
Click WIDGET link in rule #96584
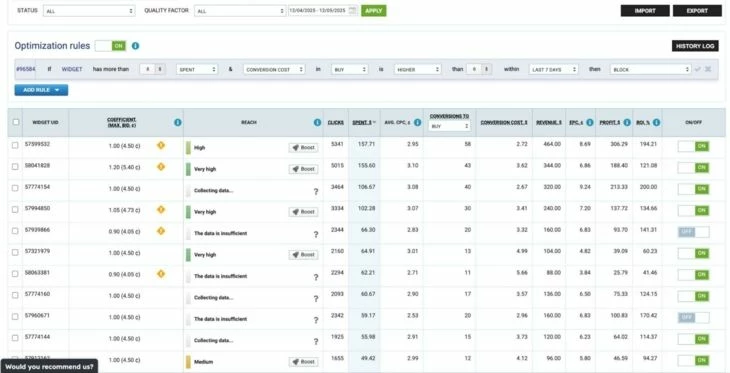coord(72,69)
